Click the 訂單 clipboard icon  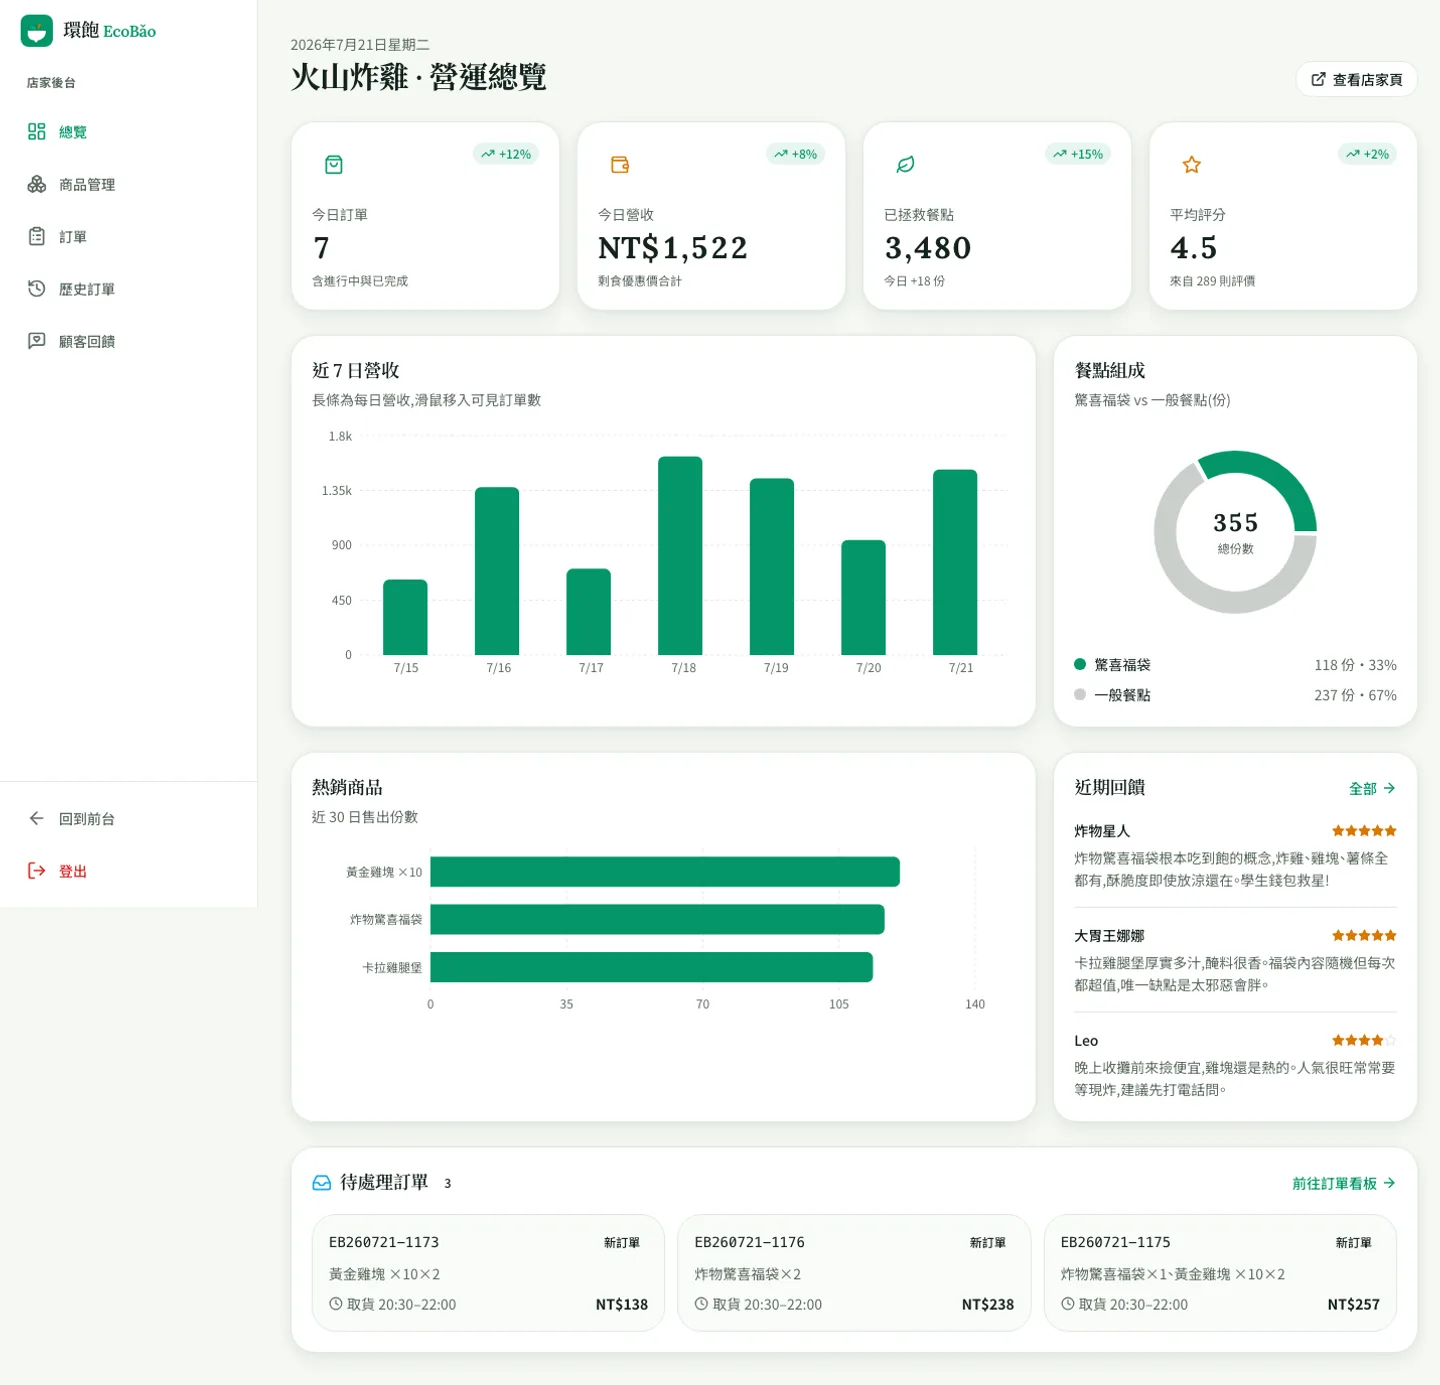(x=37, y=236)
